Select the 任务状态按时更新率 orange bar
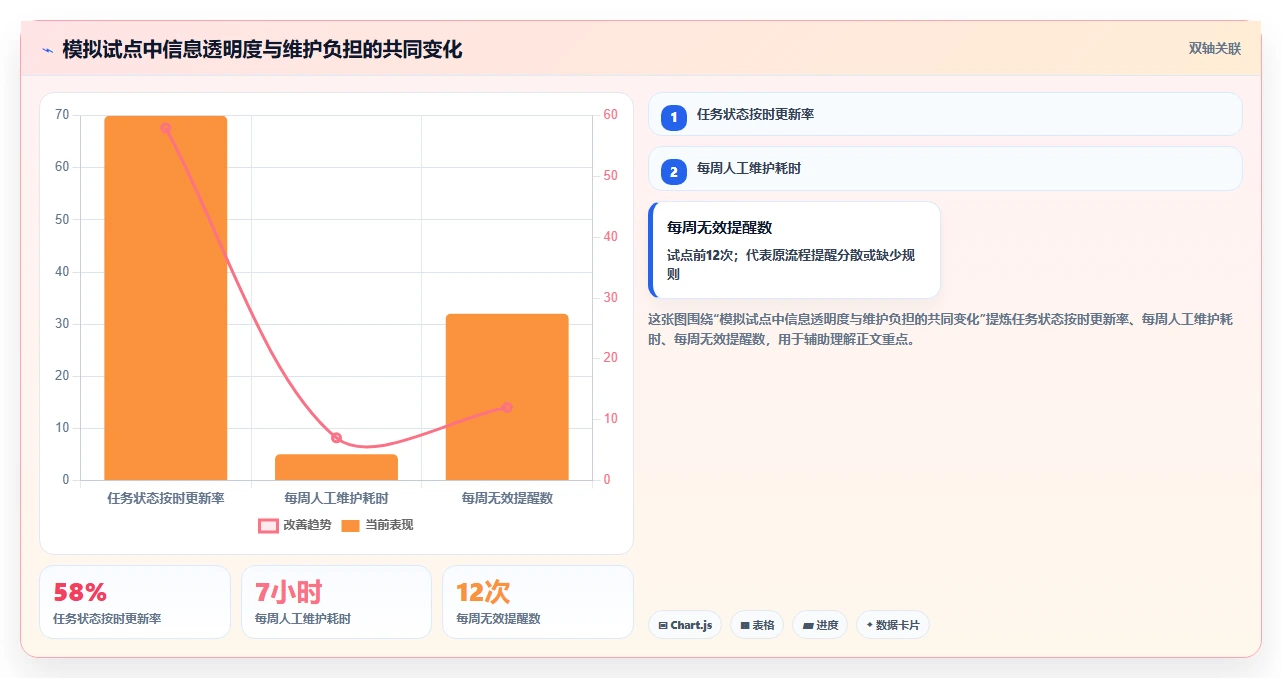This screenshot has width=1282, height=678. pos(166,298)
